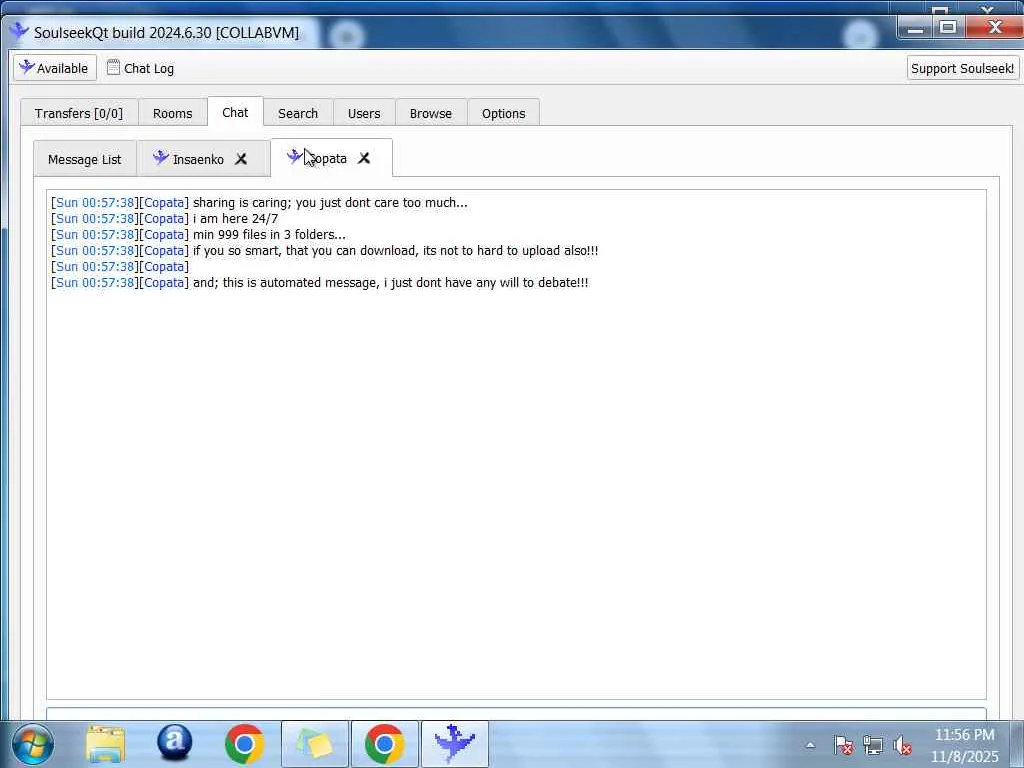This screenshot has height=768, width=1024.
Task: Open the Chat Log
Action: coord(140,68)
